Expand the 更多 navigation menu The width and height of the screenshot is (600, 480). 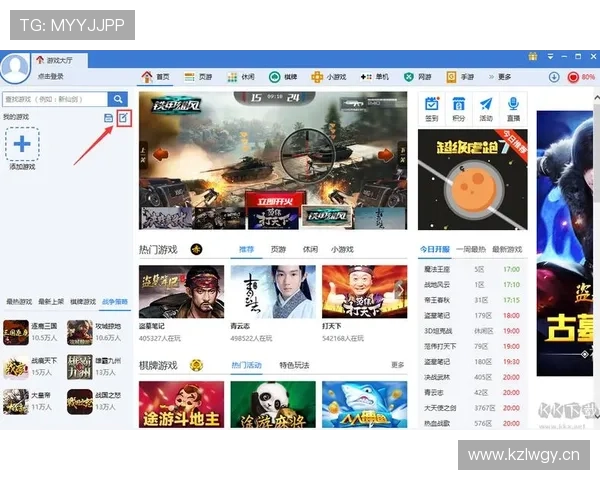click(x=500, y=77)
